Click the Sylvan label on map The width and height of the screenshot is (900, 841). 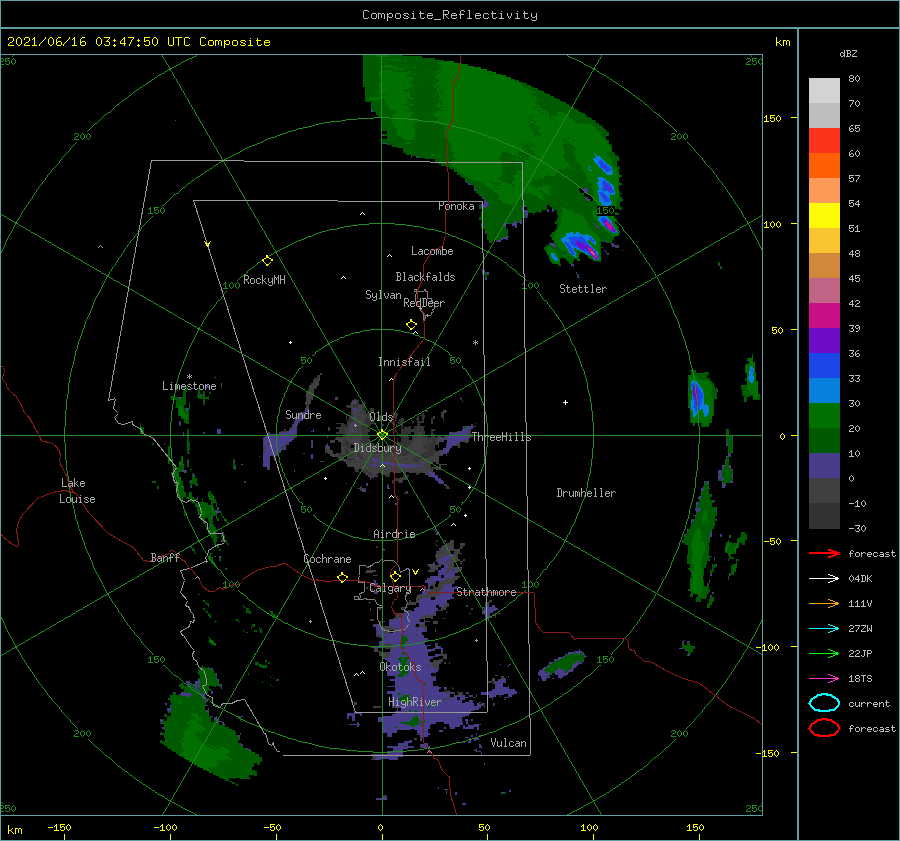point(383,295)
